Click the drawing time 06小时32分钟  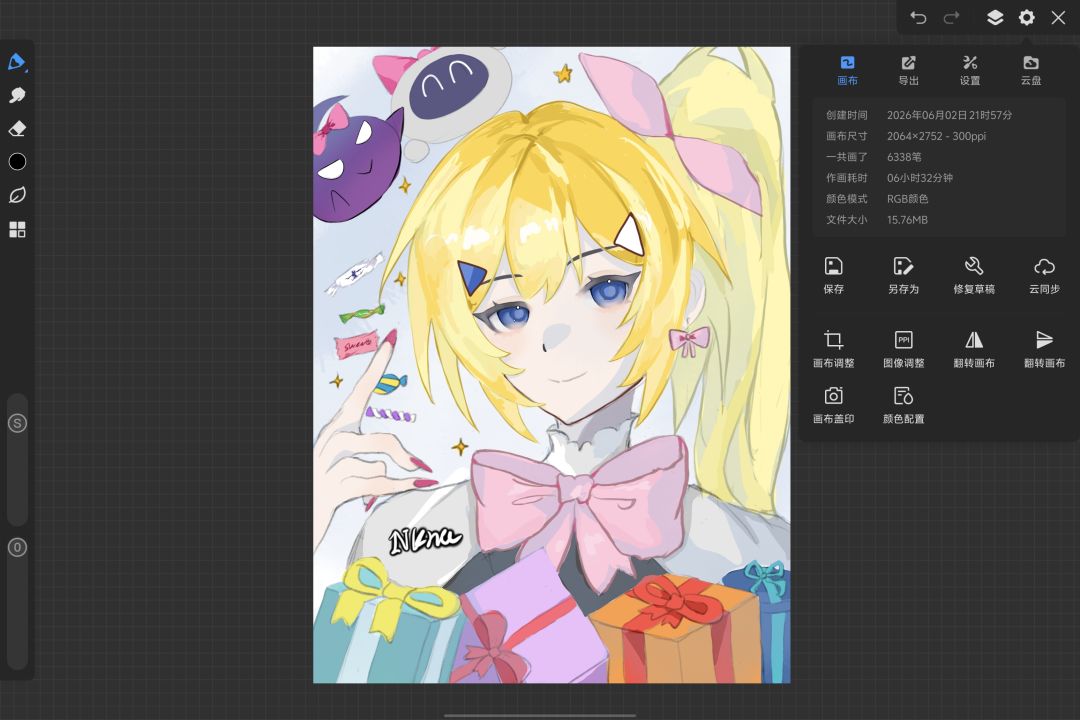(920, 178)
